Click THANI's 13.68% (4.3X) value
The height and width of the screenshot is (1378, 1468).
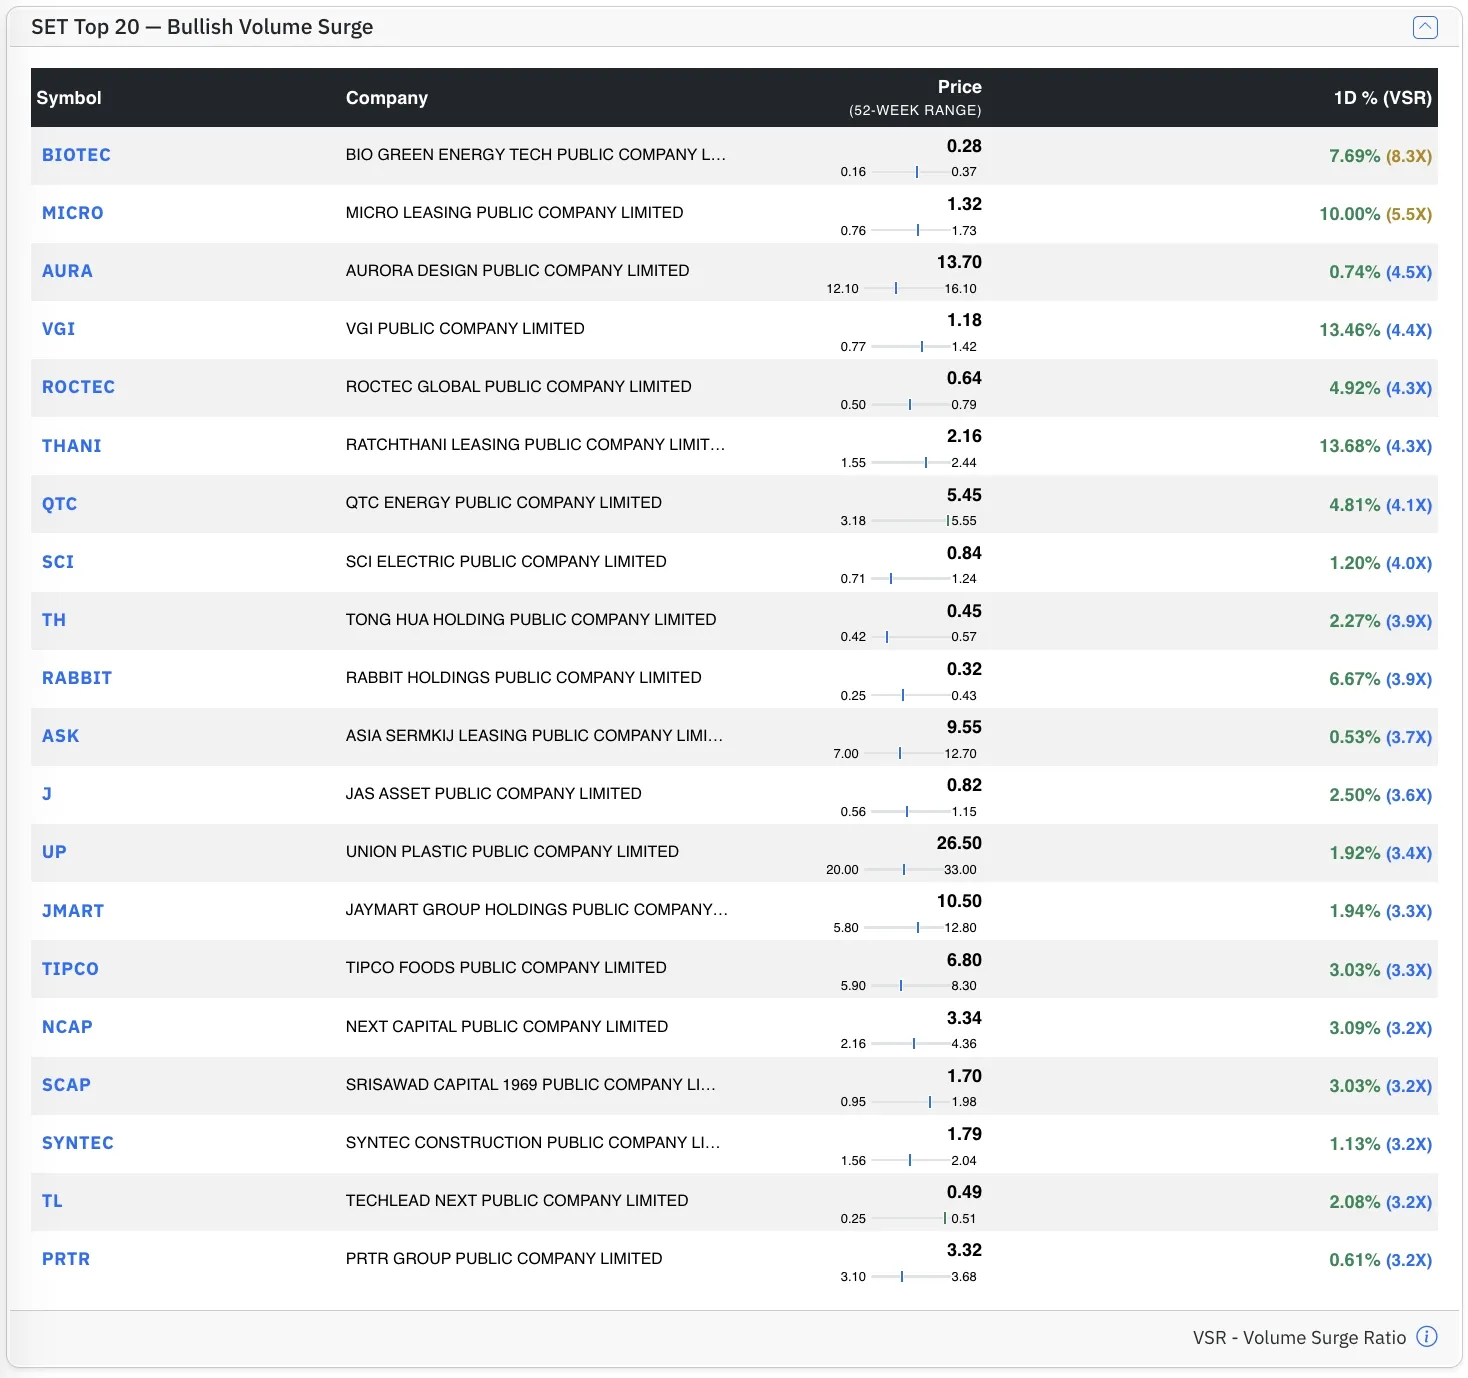[x=1375, y=446]
